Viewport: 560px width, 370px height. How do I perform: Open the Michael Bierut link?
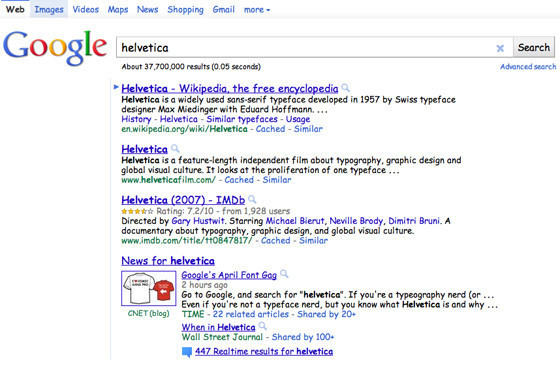tap(295, 221)
